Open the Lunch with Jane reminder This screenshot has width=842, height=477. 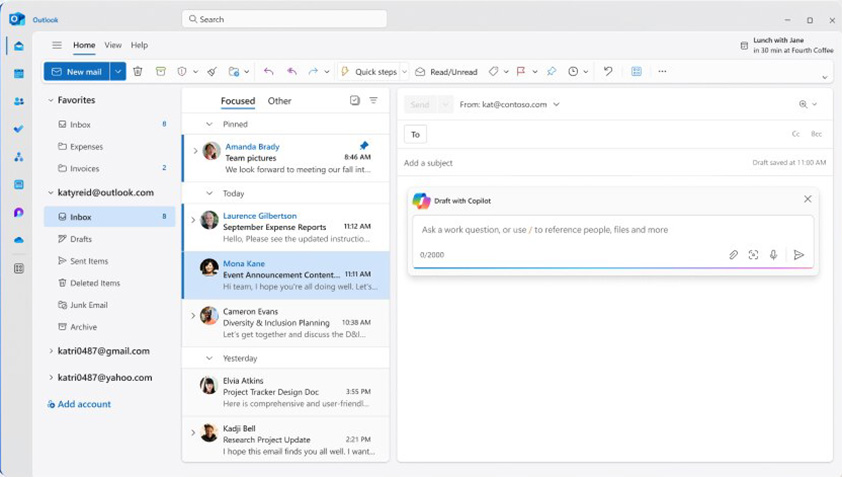tap(787, 45)
